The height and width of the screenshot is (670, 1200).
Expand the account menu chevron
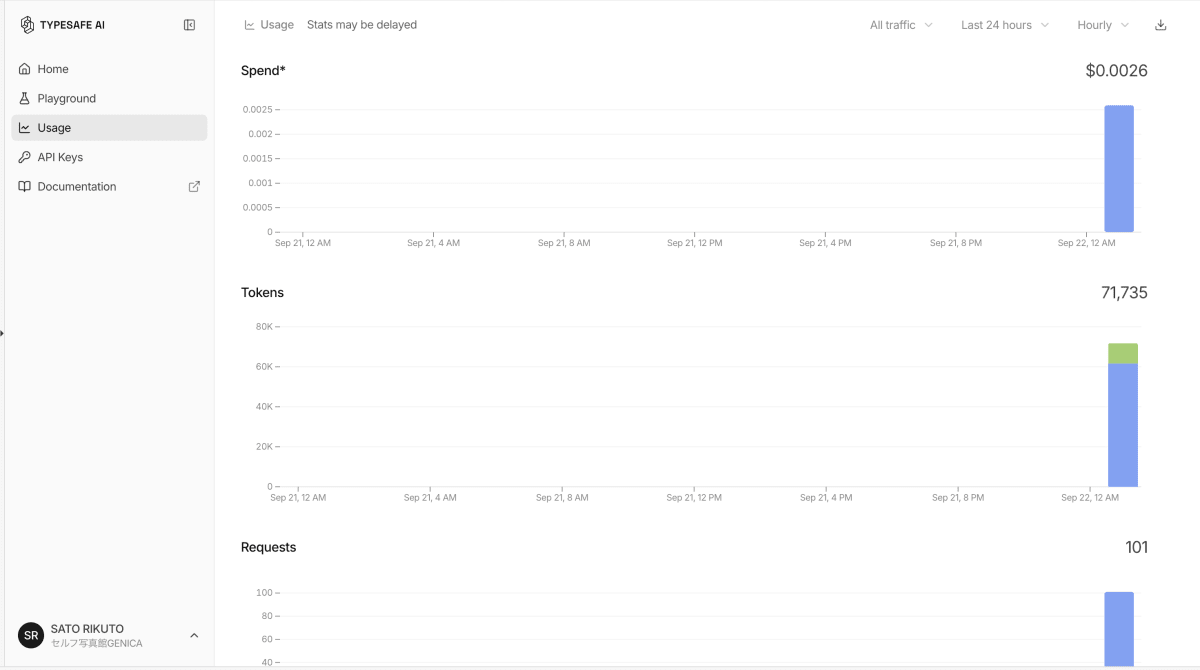click(194, 636)
